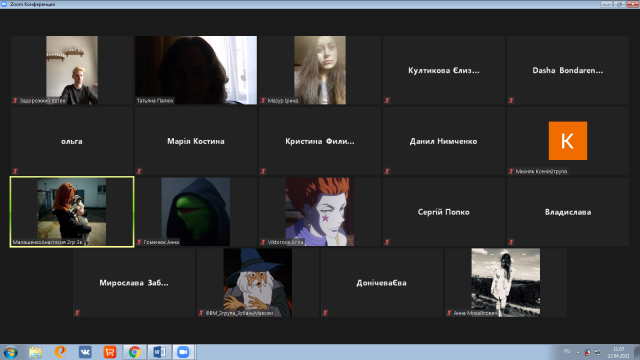Click muted mic icon on Кристина Фили... tile
This screenshot has height=360, width=640.
[x=263, y=171]
